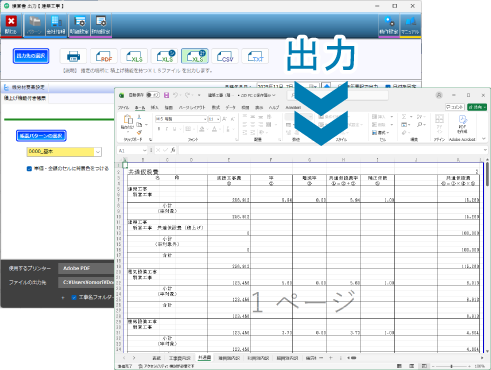Select the second XLS output icon with badge
Screen dimensions: 491x370
pyautogui.click(x=165, y=56)
